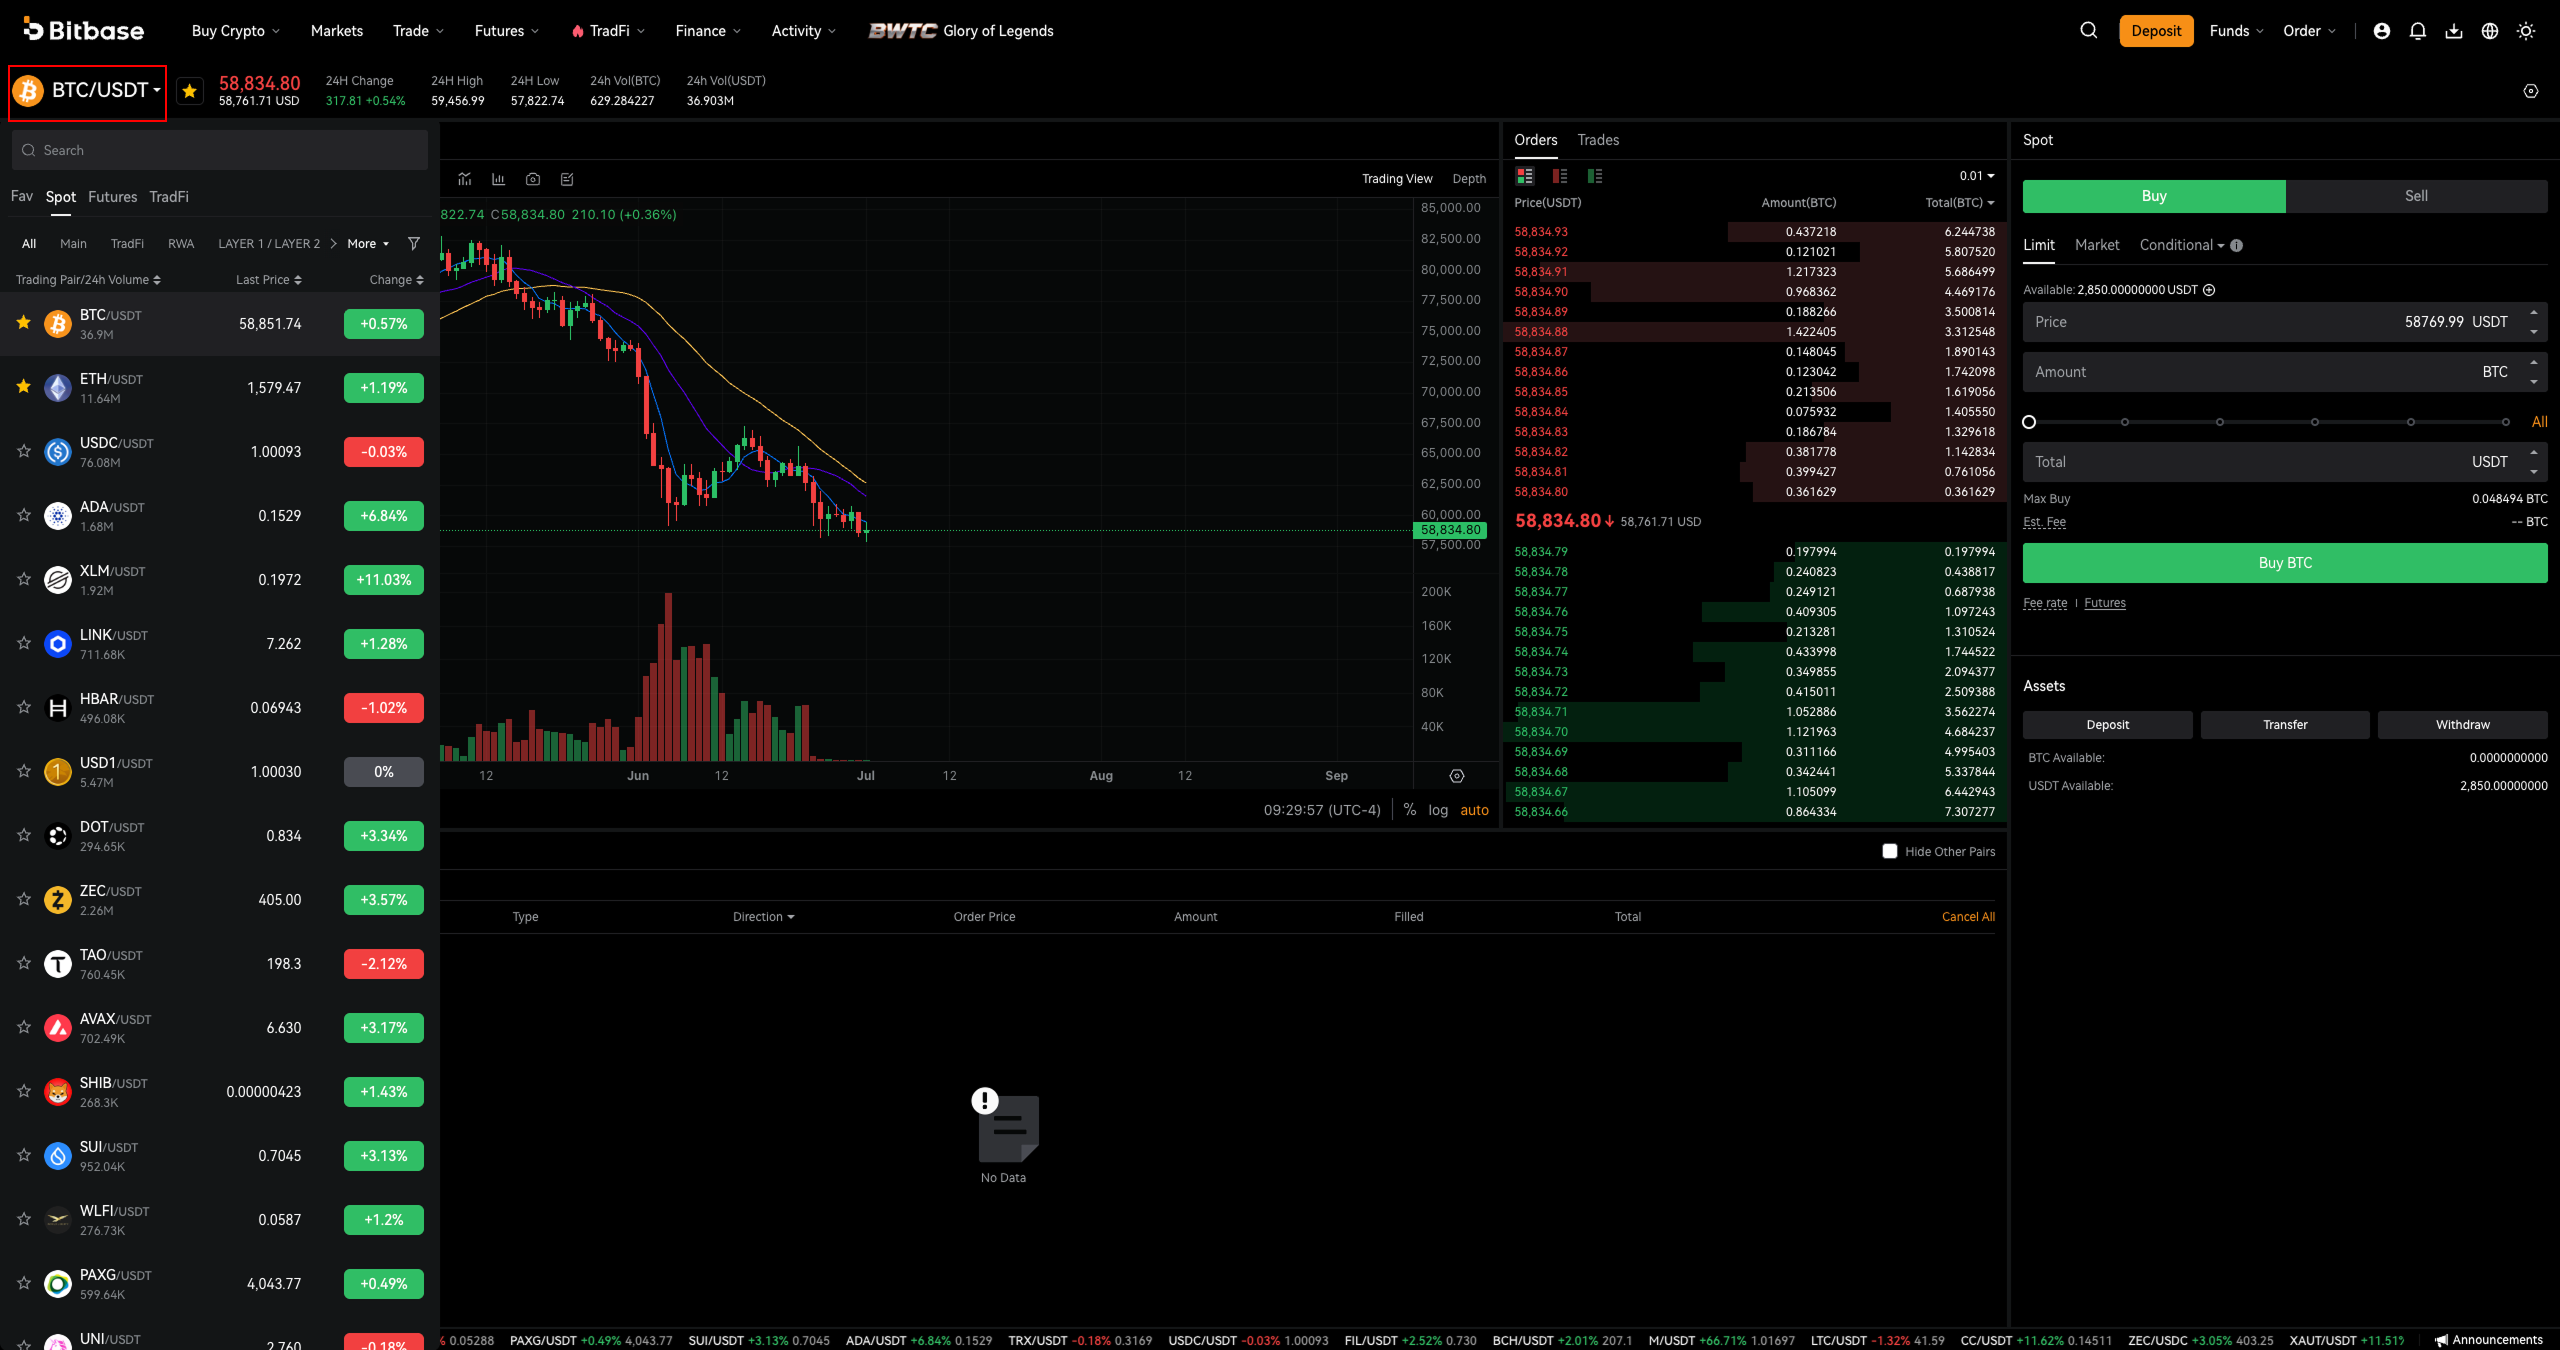Favorite the LINK/USDT pair
This screenshot has height=1350, width=2560.
tap(24, 643)
